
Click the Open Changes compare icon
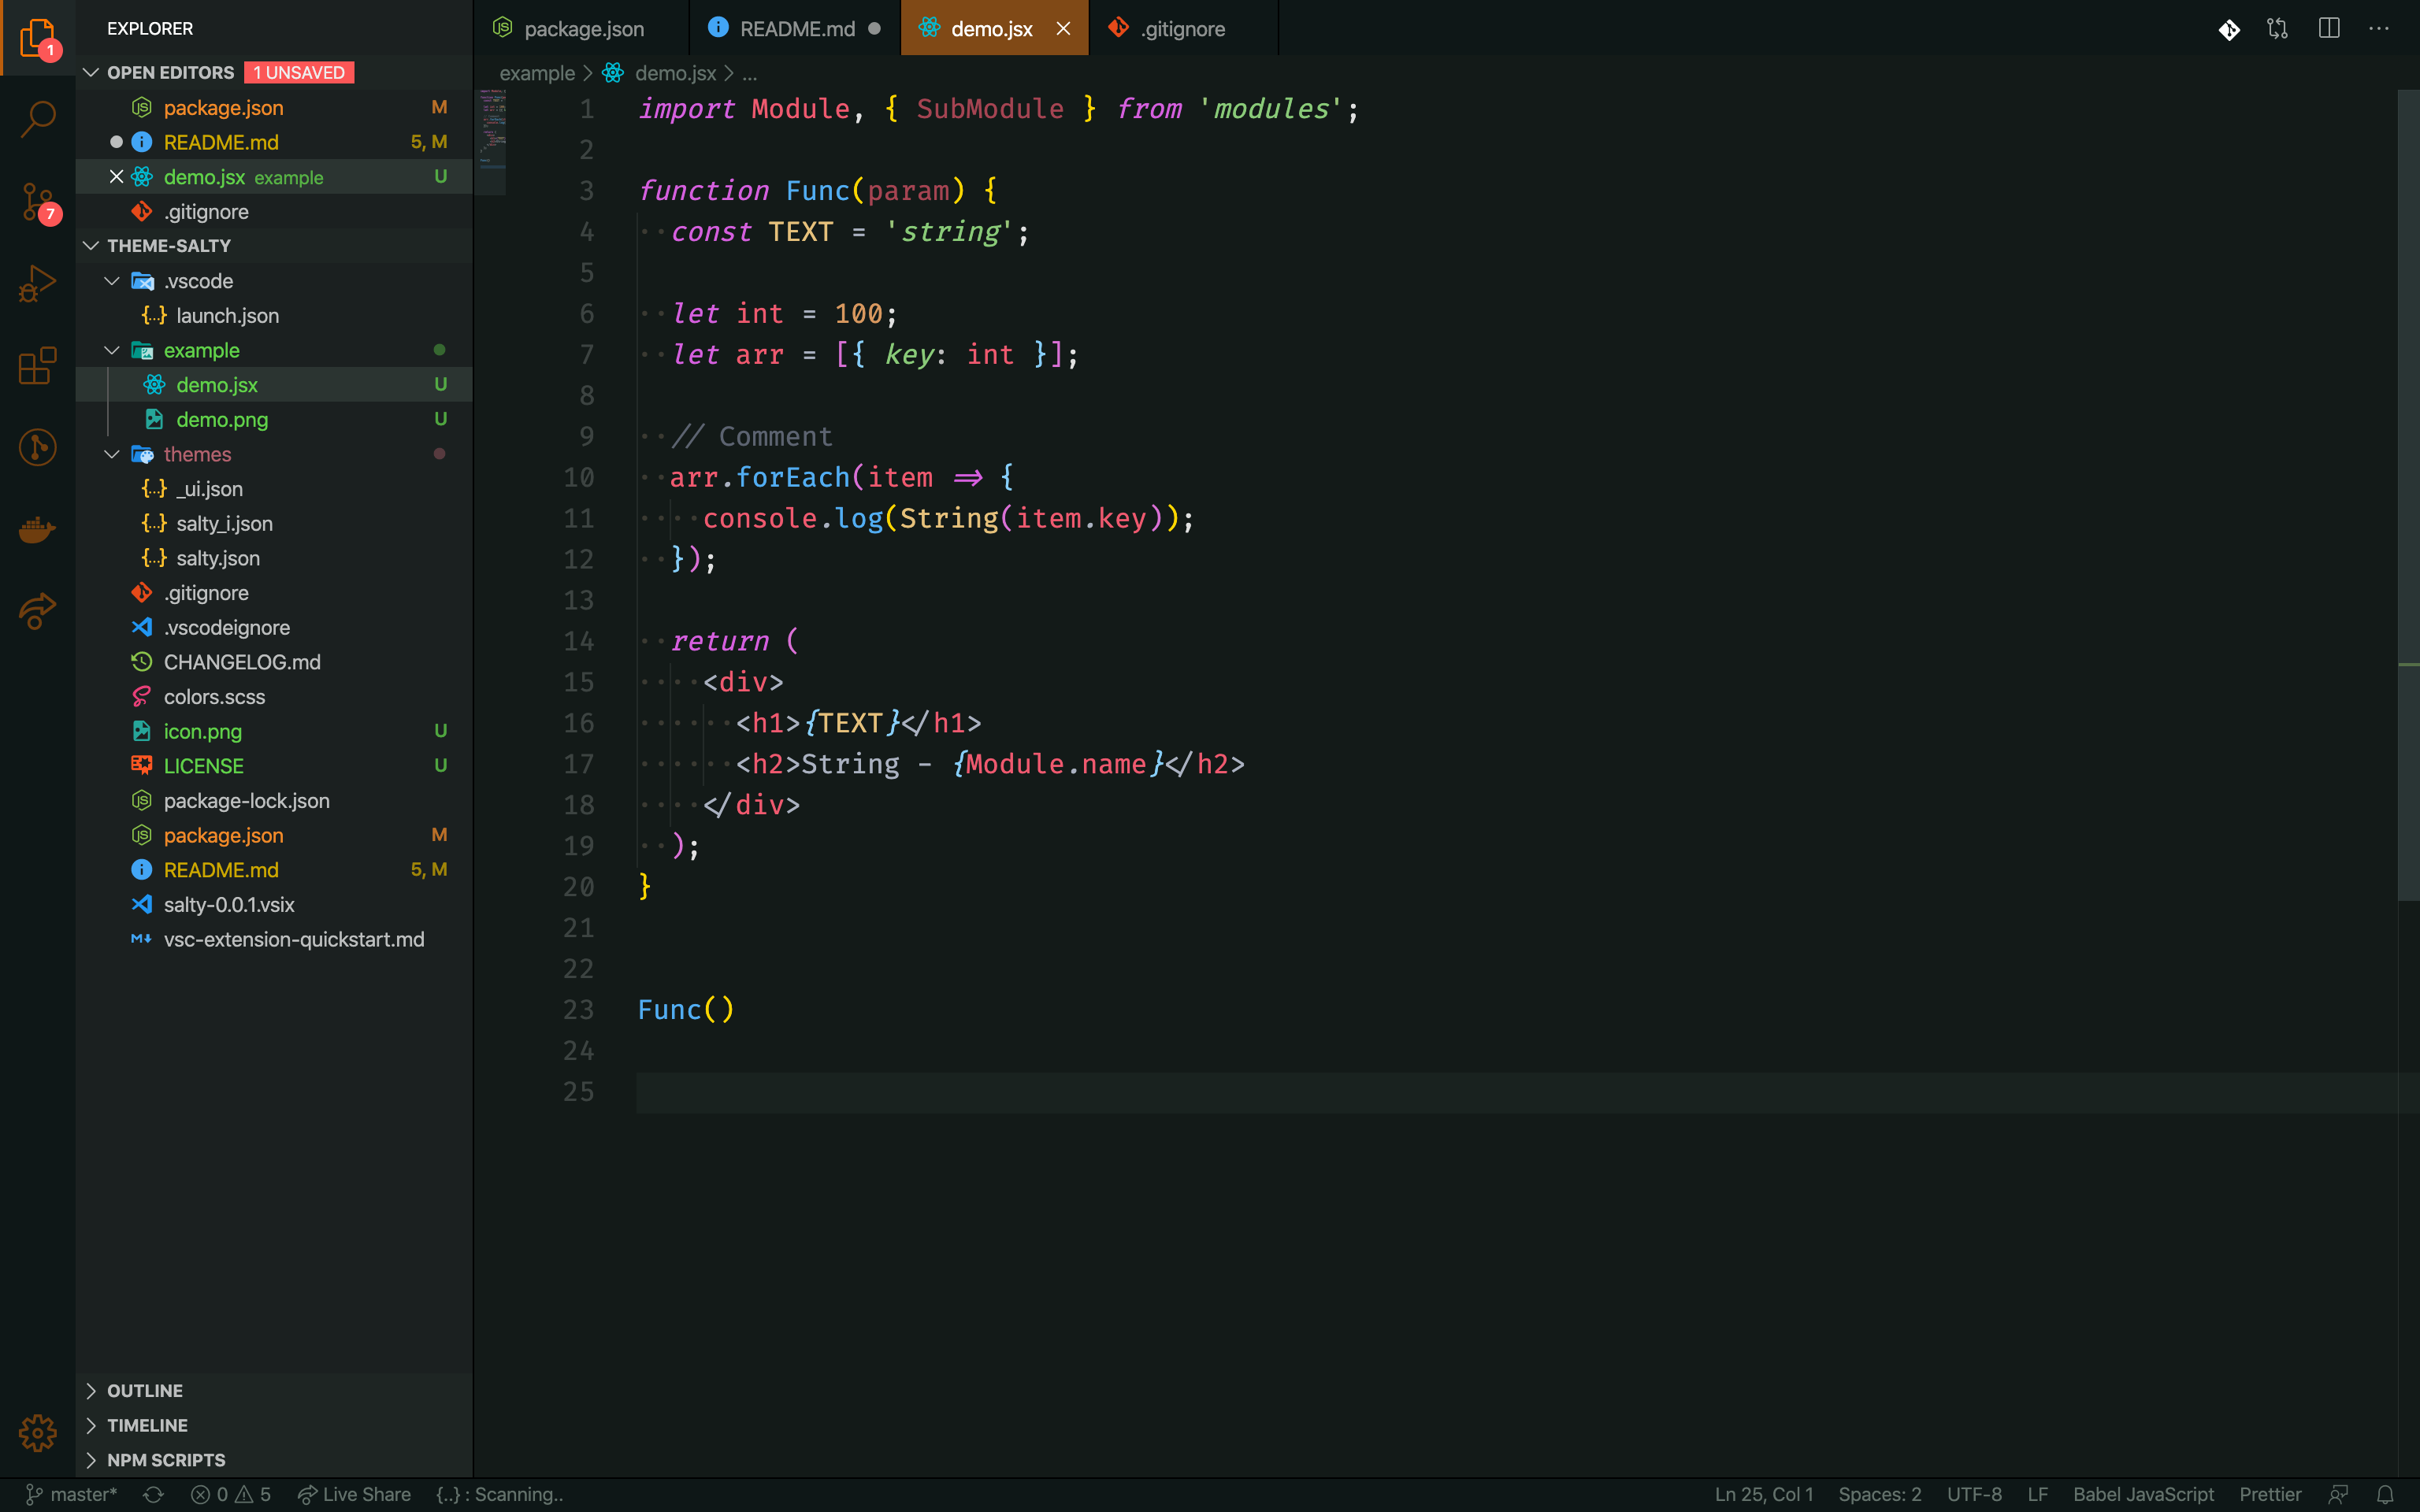2277,28
